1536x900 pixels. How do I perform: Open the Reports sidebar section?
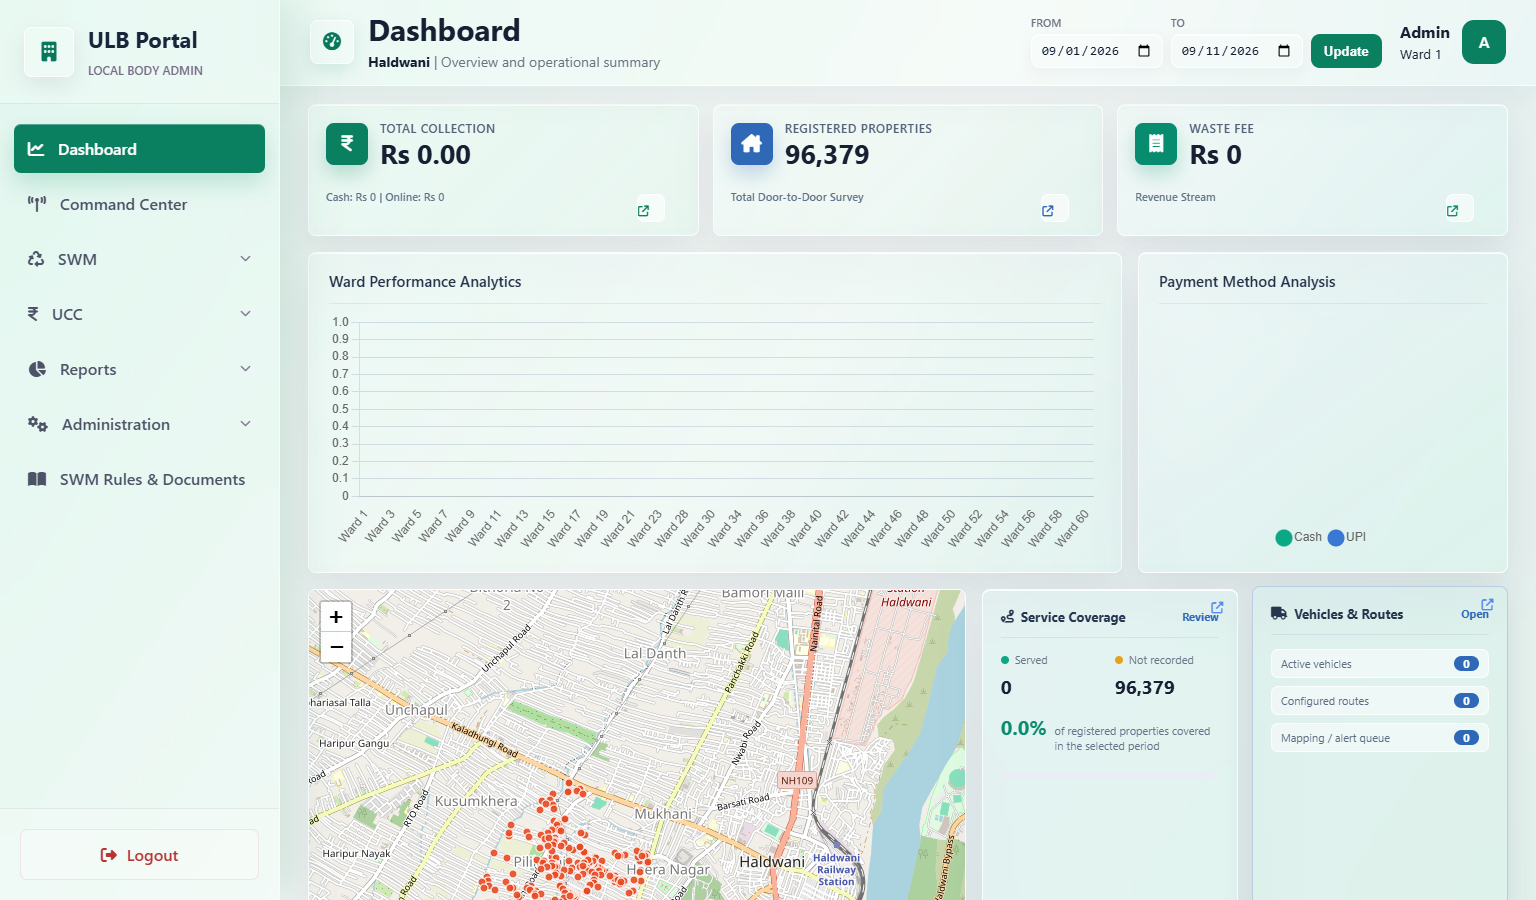(139, 369)
